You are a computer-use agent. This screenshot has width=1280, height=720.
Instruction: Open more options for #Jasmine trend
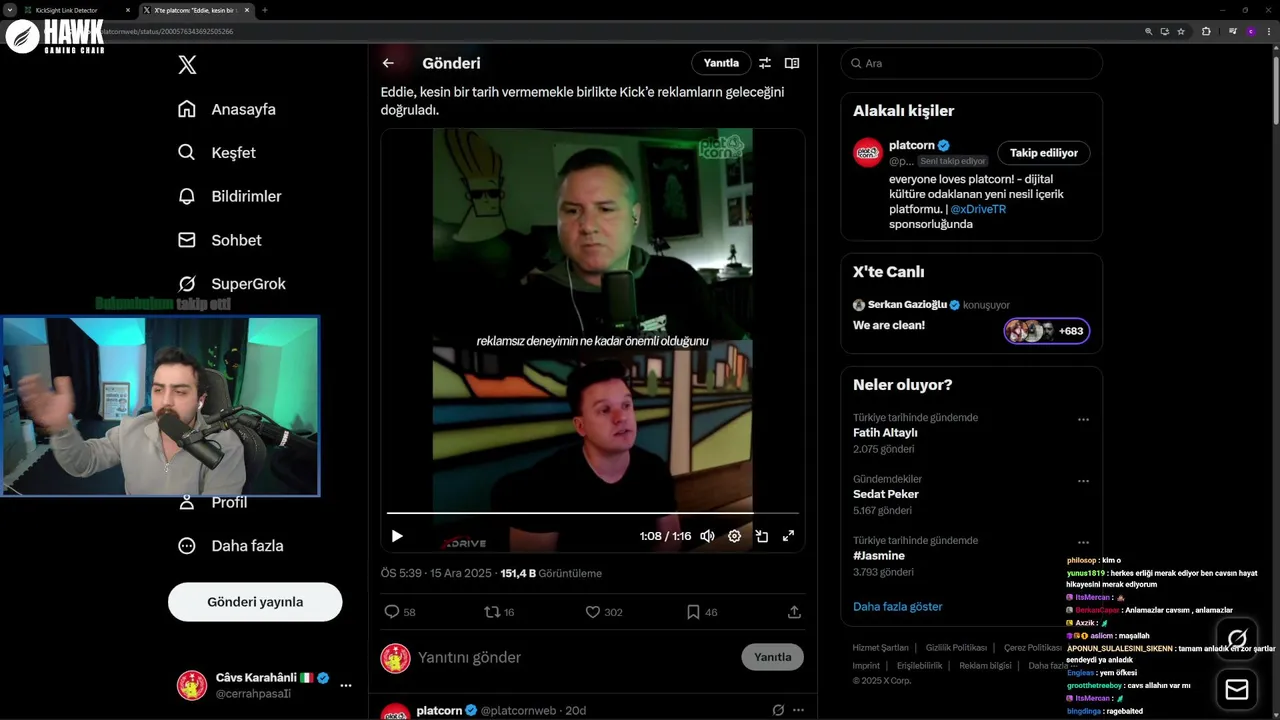pos(1083,542)
